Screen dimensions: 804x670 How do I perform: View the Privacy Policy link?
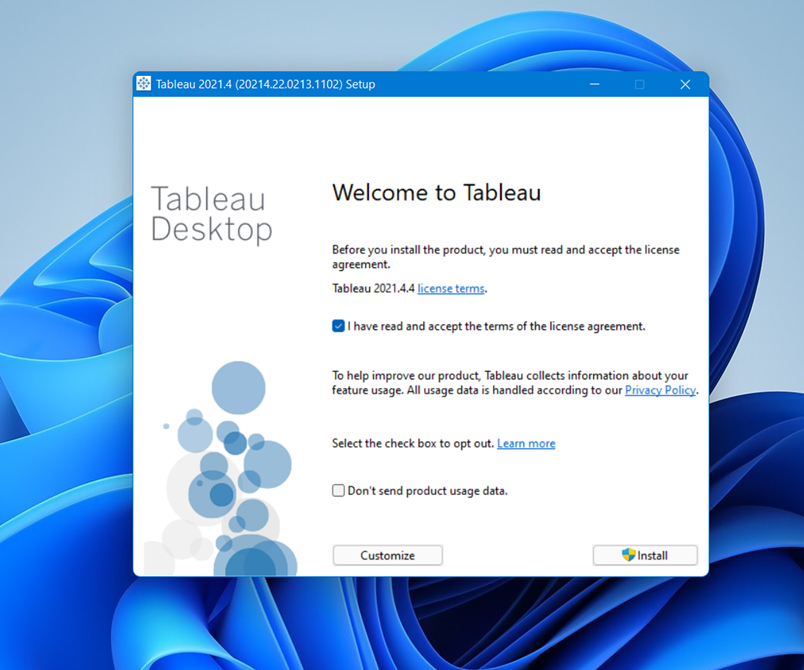tap(660, 390)
